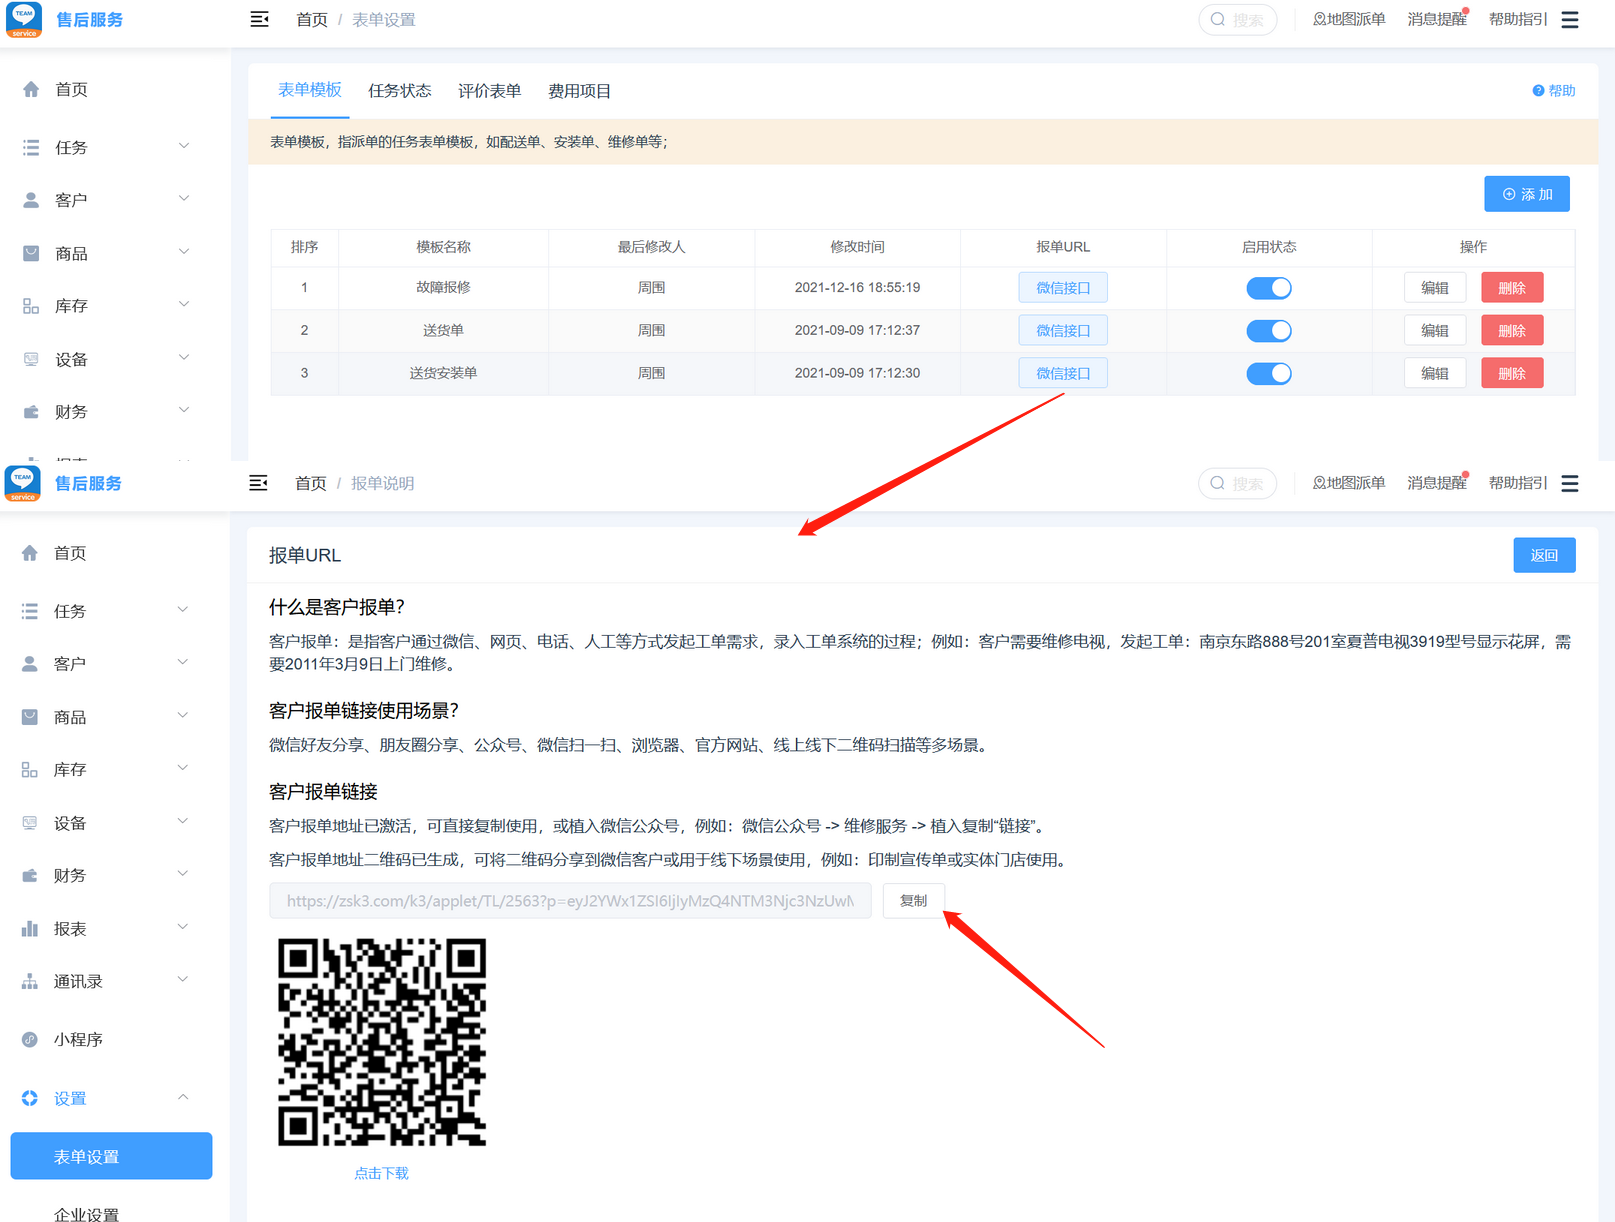The width and height of the screenshot is (1615, 1222).
Task: Switch to the 任务状态 tab
Action: pos(399,91)
